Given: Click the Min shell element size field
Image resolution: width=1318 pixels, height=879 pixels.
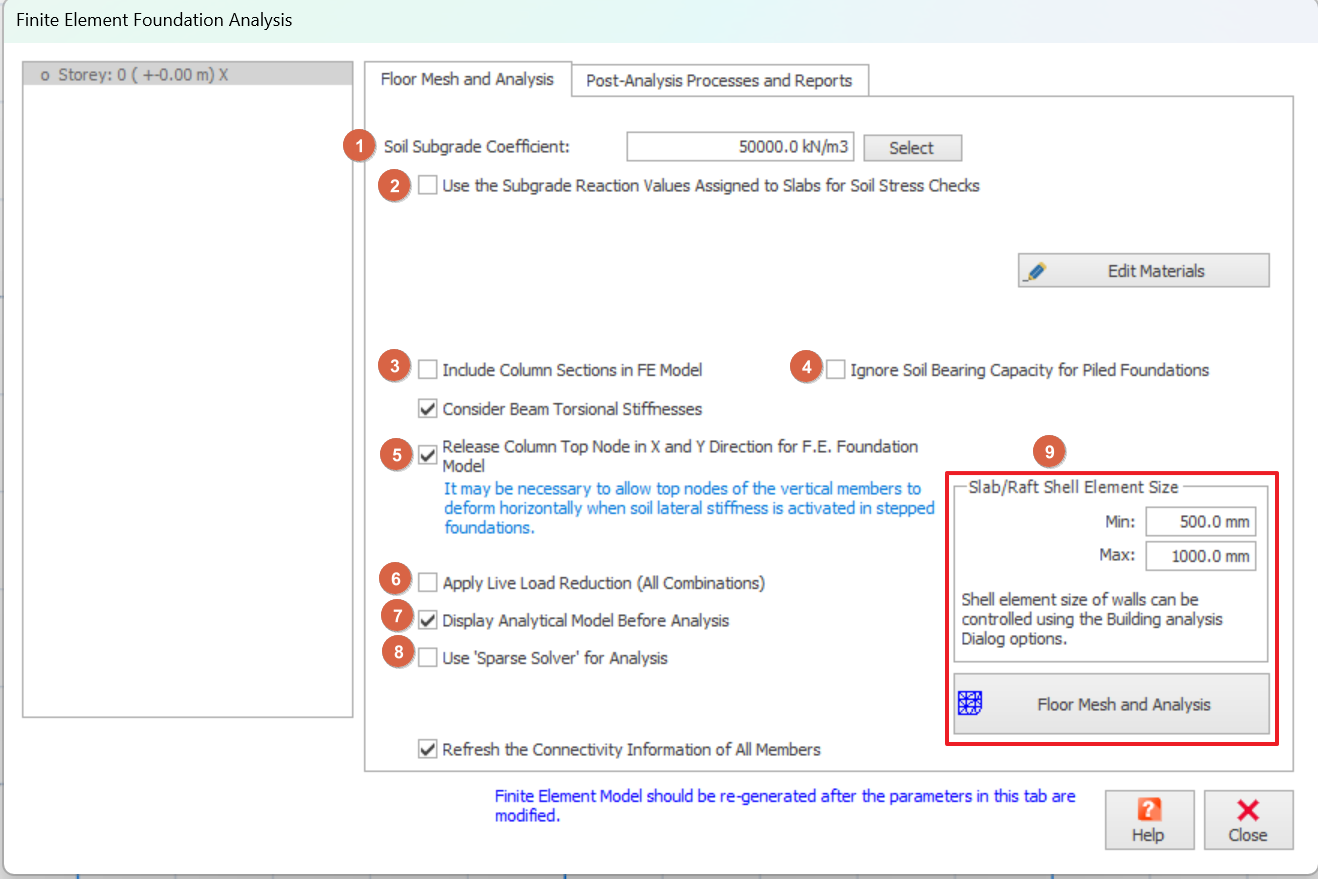Looking at the screenshot, I should (x=1200, y=522).
